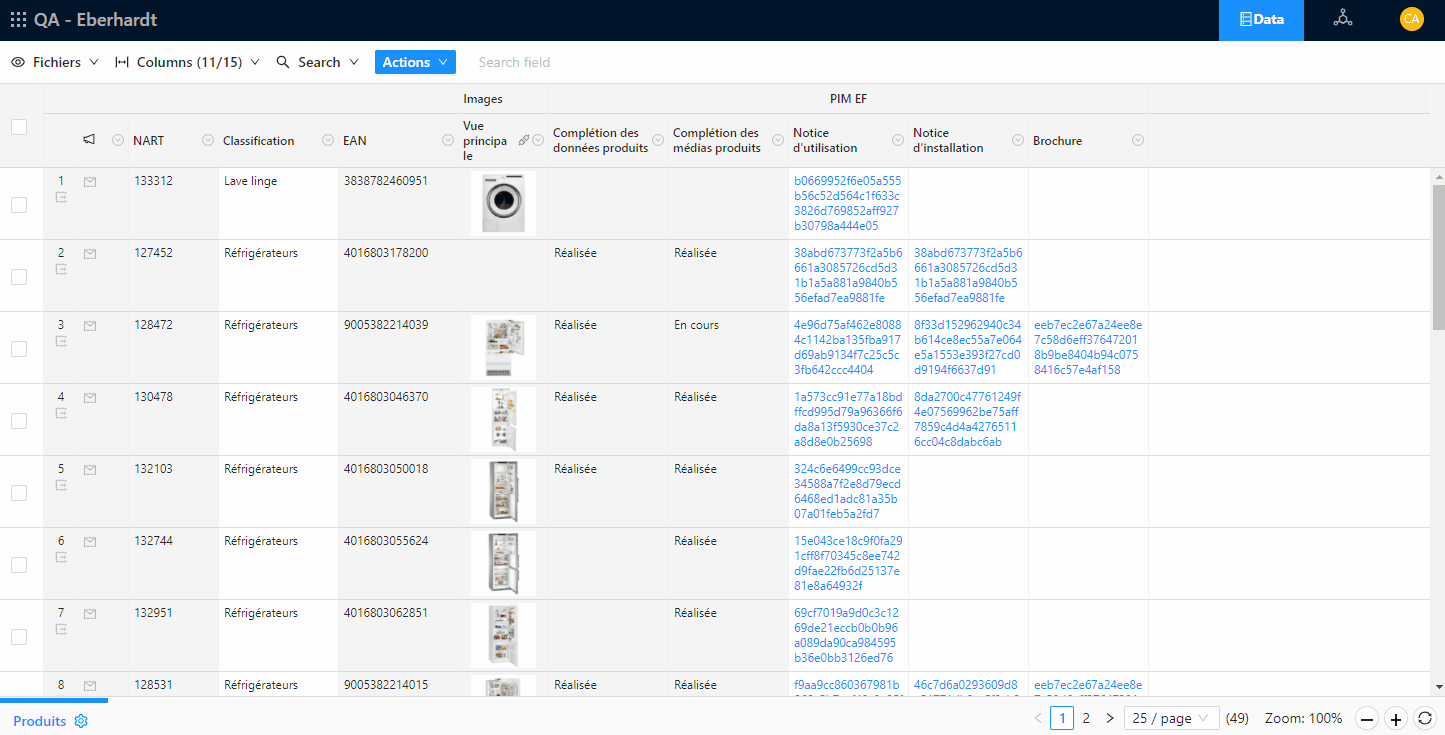
Task: Check the select-all header checkbox
Action: click(x=17, y=126)
